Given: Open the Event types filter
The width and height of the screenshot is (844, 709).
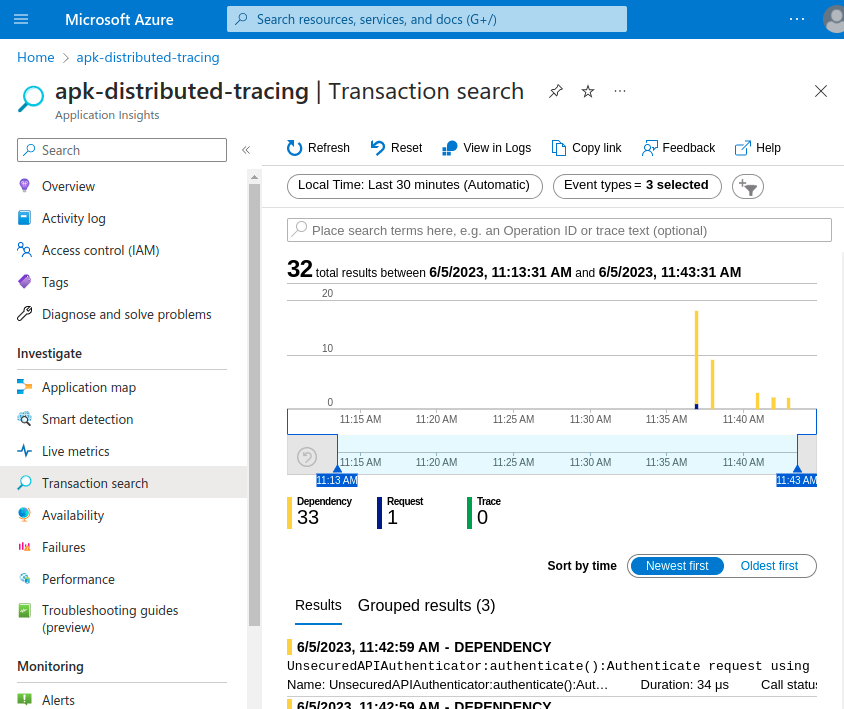Looking at the screenshot, I should point(637,186).
